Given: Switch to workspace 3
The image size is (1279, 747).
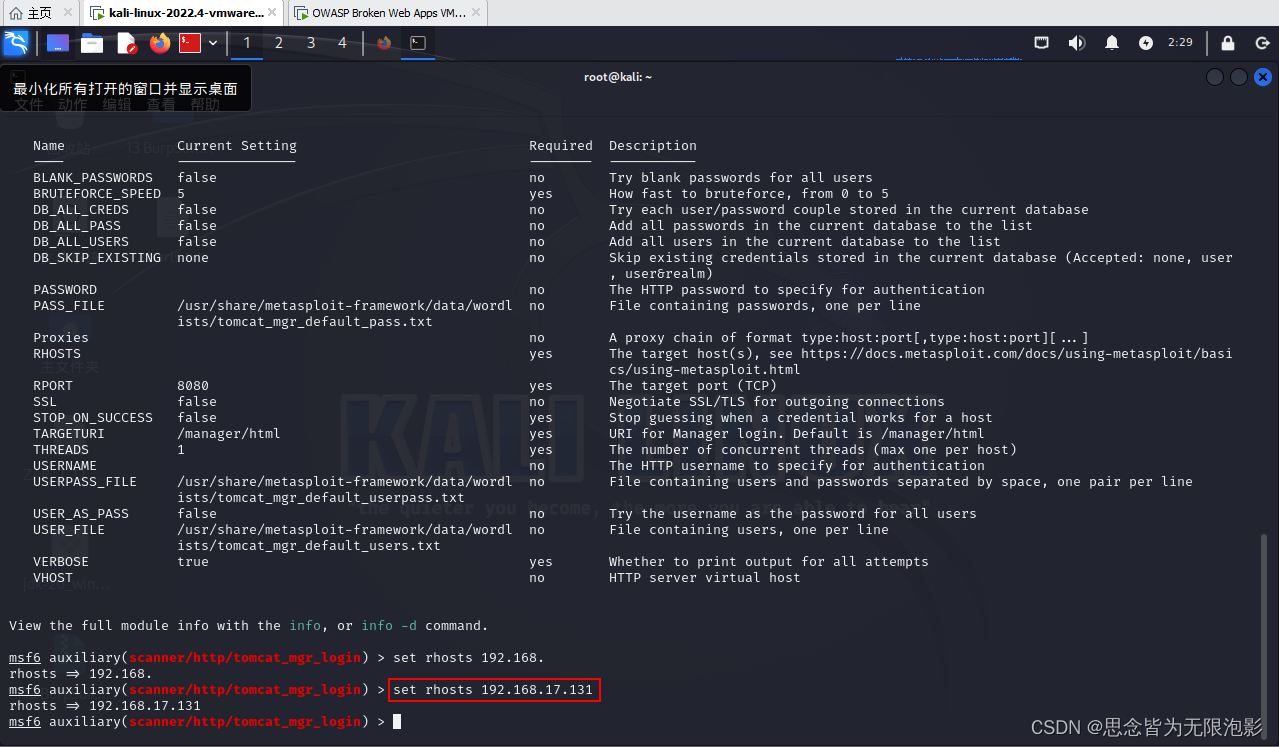Looking at the screenshot, I should pos(310,43).
